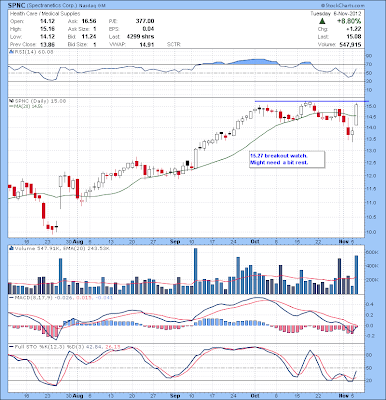The height and width of the screenshot is (400, 386).
Task: Click the last tall white candlestick
Action: click(356, 115)
